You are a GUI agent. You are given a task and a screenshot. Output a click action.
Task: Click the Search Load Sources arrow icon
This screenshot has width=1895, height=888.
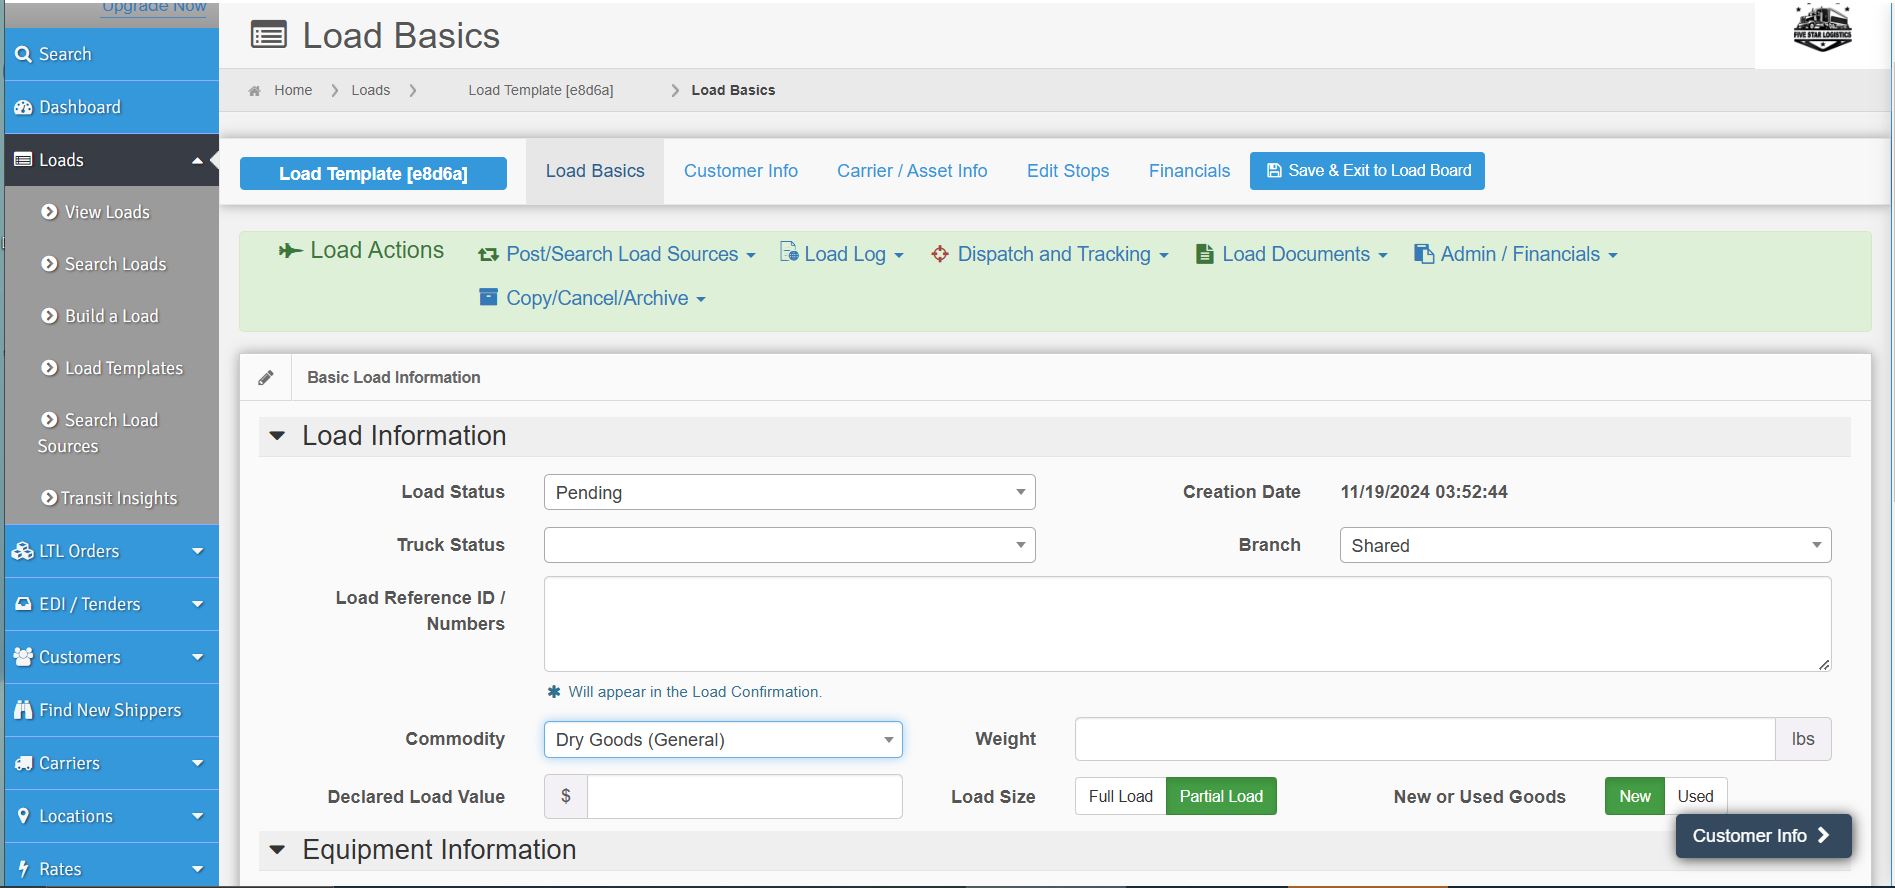coord(49,420)
